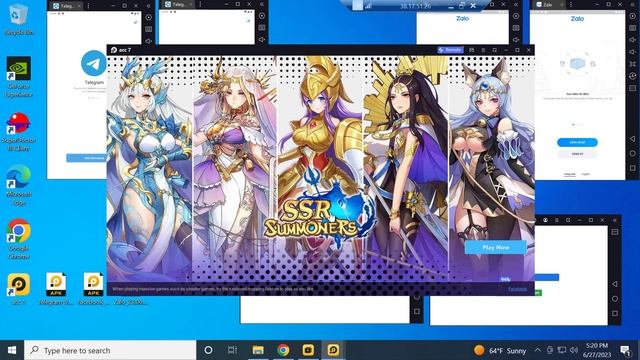
Task: Open the Facebook link in the acc 7 footer
Action: (x=517, y=289)
